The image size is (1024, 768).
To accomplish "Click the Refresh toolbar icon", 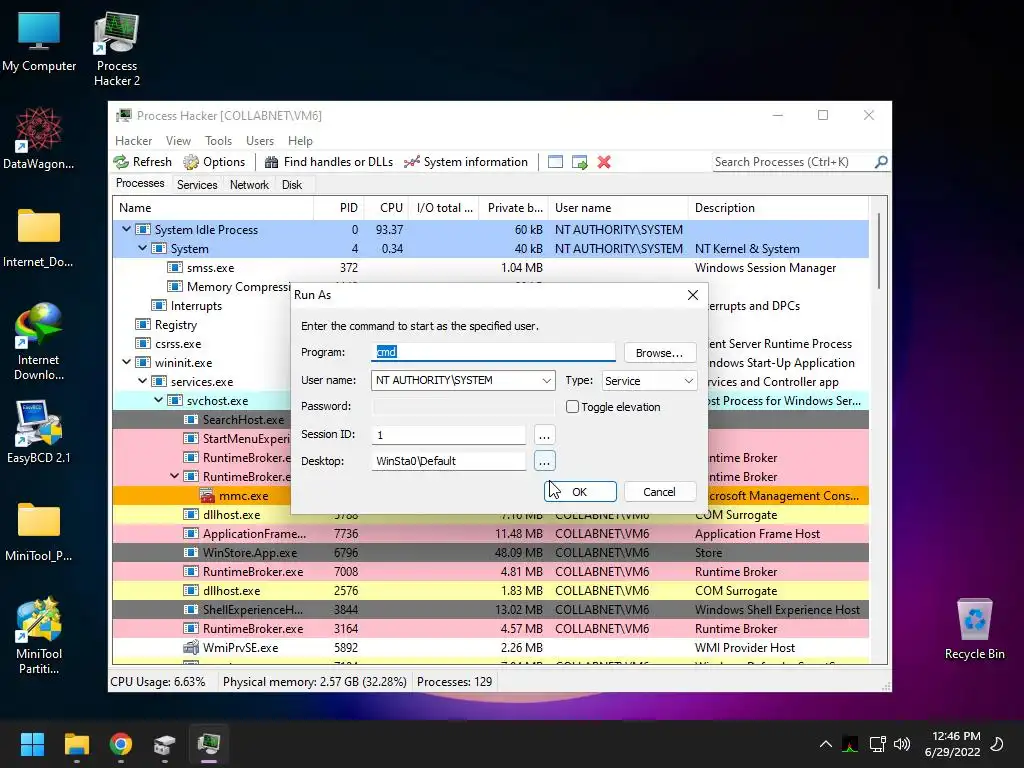I will click(142, 162).
